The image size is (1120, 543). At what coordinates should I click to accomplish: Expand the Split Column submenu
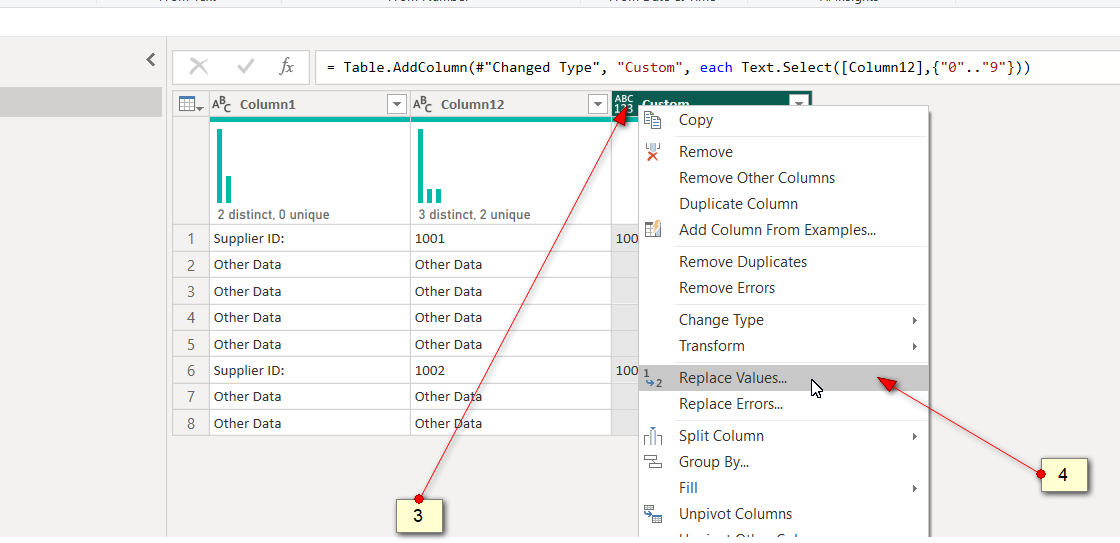pos(784,436)
